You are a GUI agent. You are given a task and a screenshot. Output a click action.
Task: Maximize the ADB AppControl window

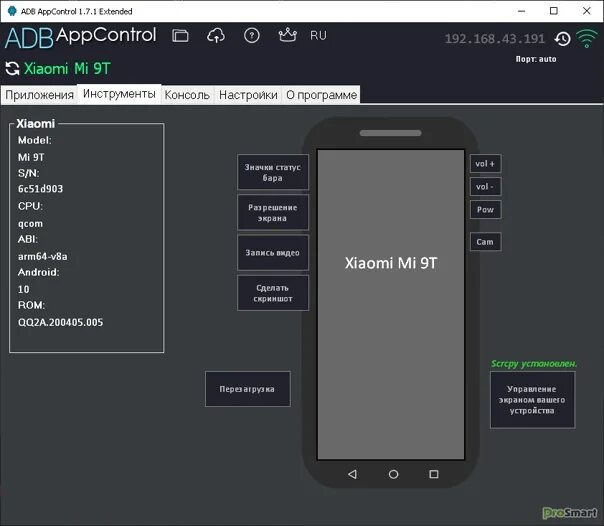click(554, 11)
